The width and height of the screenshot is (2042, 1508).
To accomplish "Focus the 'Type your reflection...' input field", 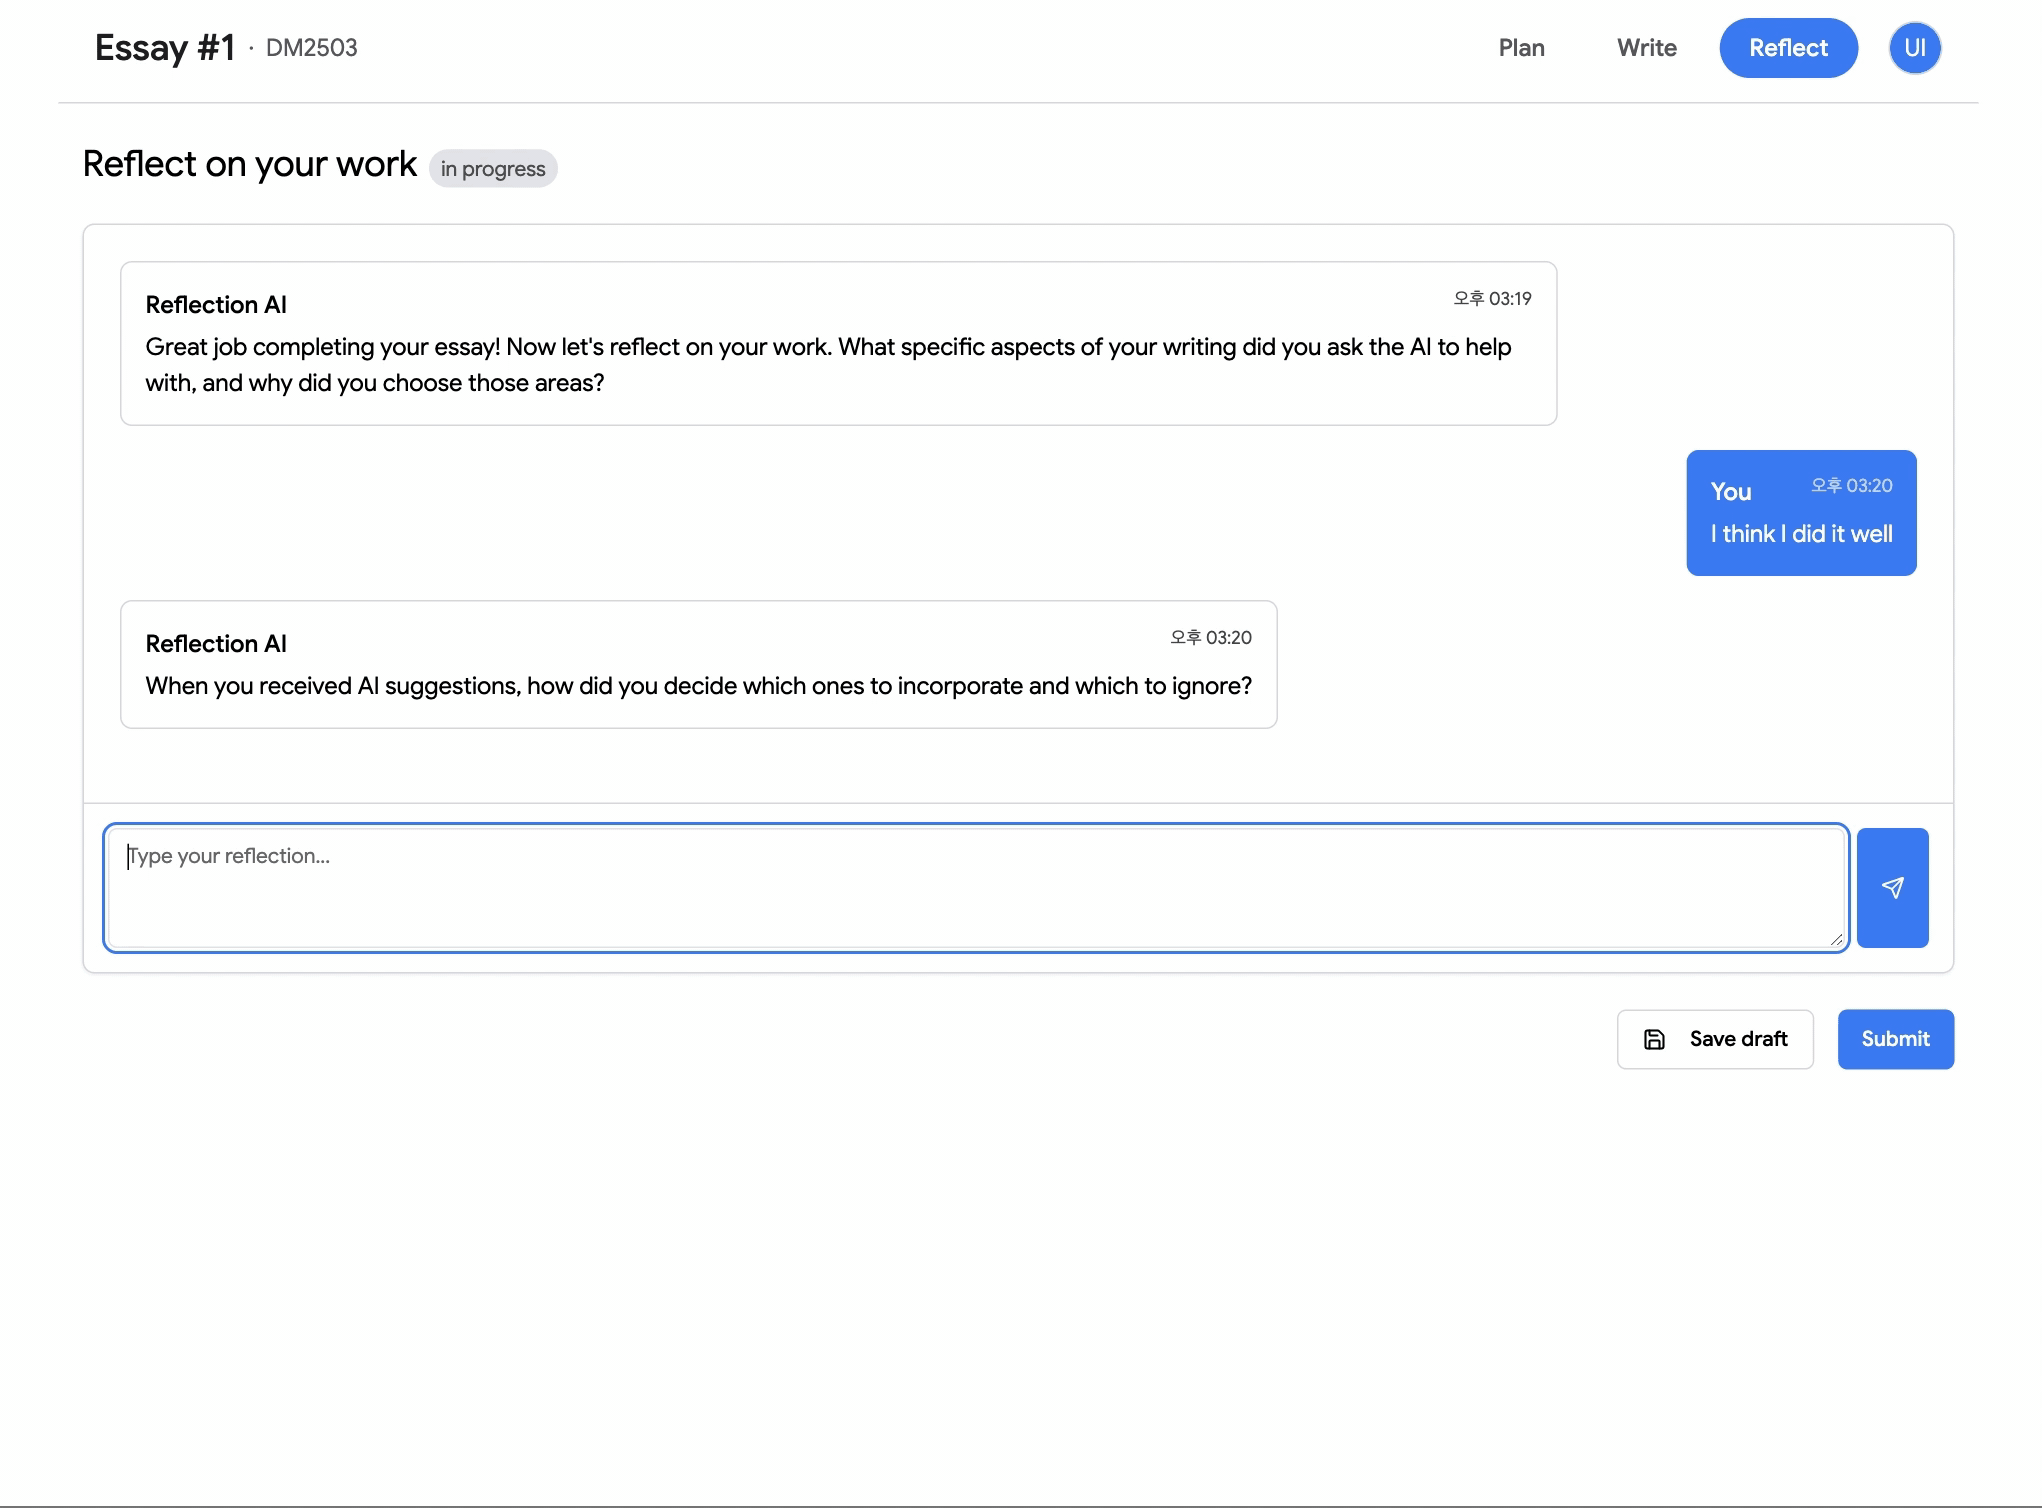I will click(x=975, y=888).
